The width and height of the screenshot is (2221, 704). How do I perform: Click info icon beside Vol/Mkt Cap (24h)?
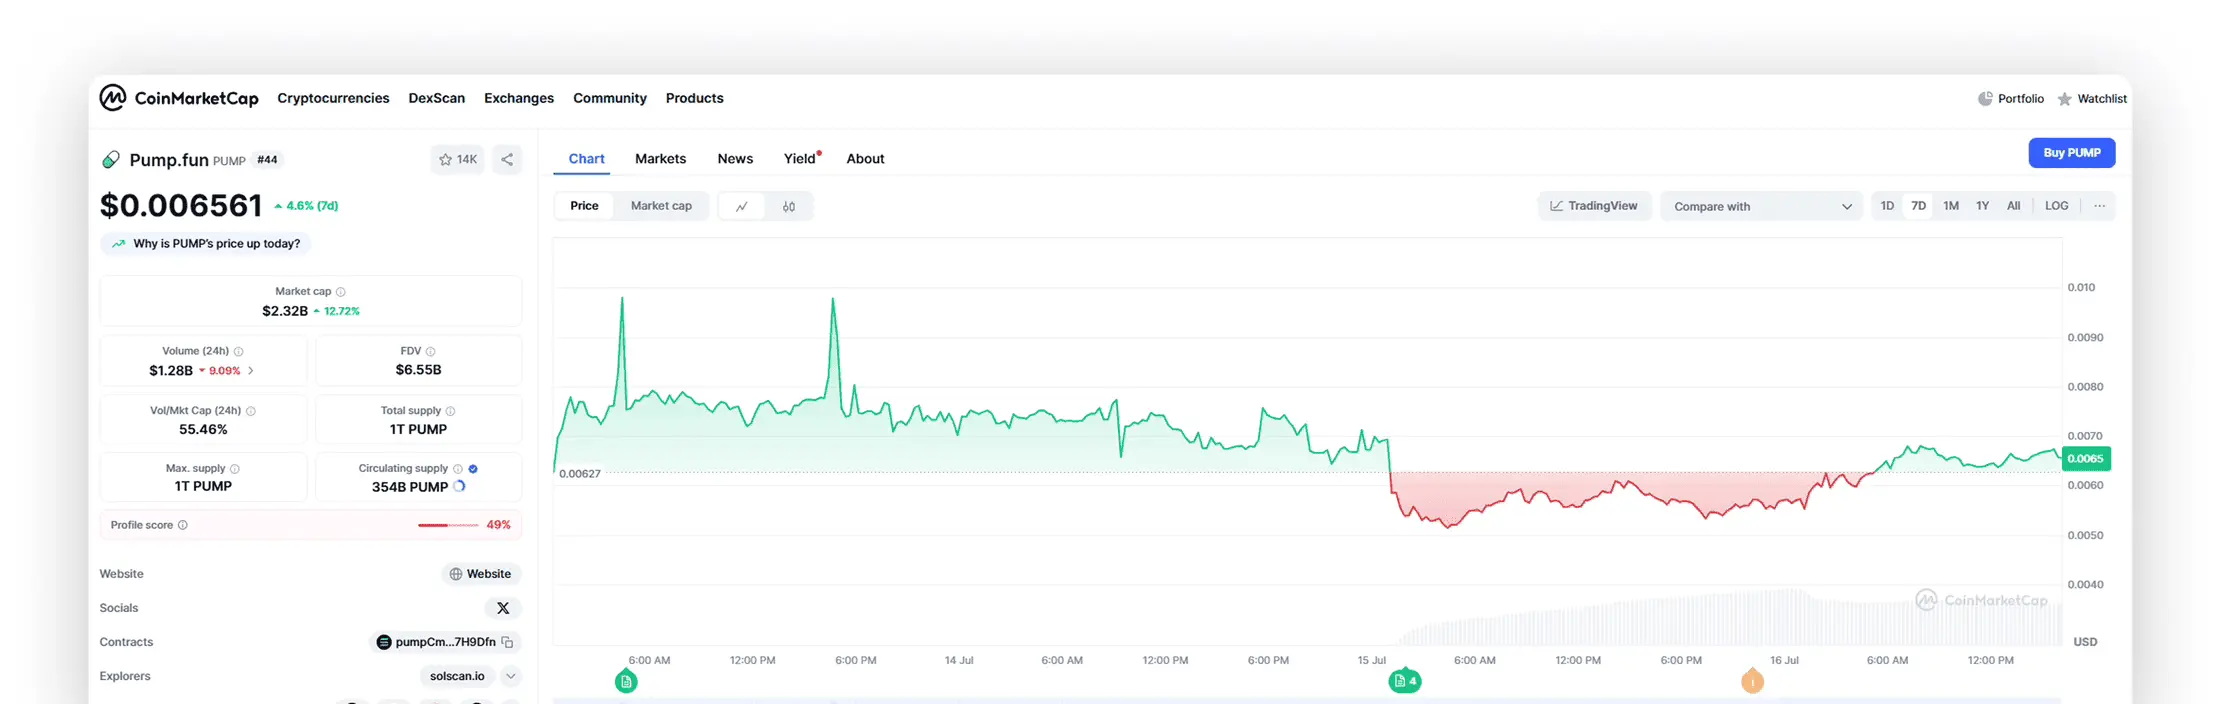click(251, 411)
